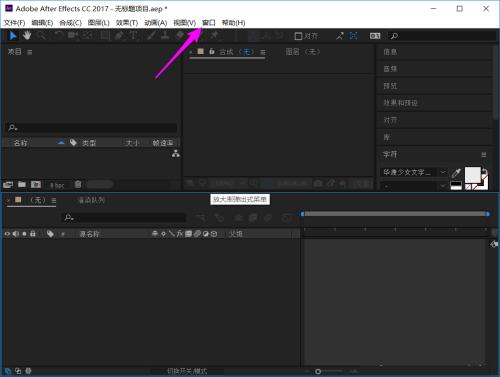Select the Selection arrow tool
500x377 pixels.
click(x=13, y=35)
